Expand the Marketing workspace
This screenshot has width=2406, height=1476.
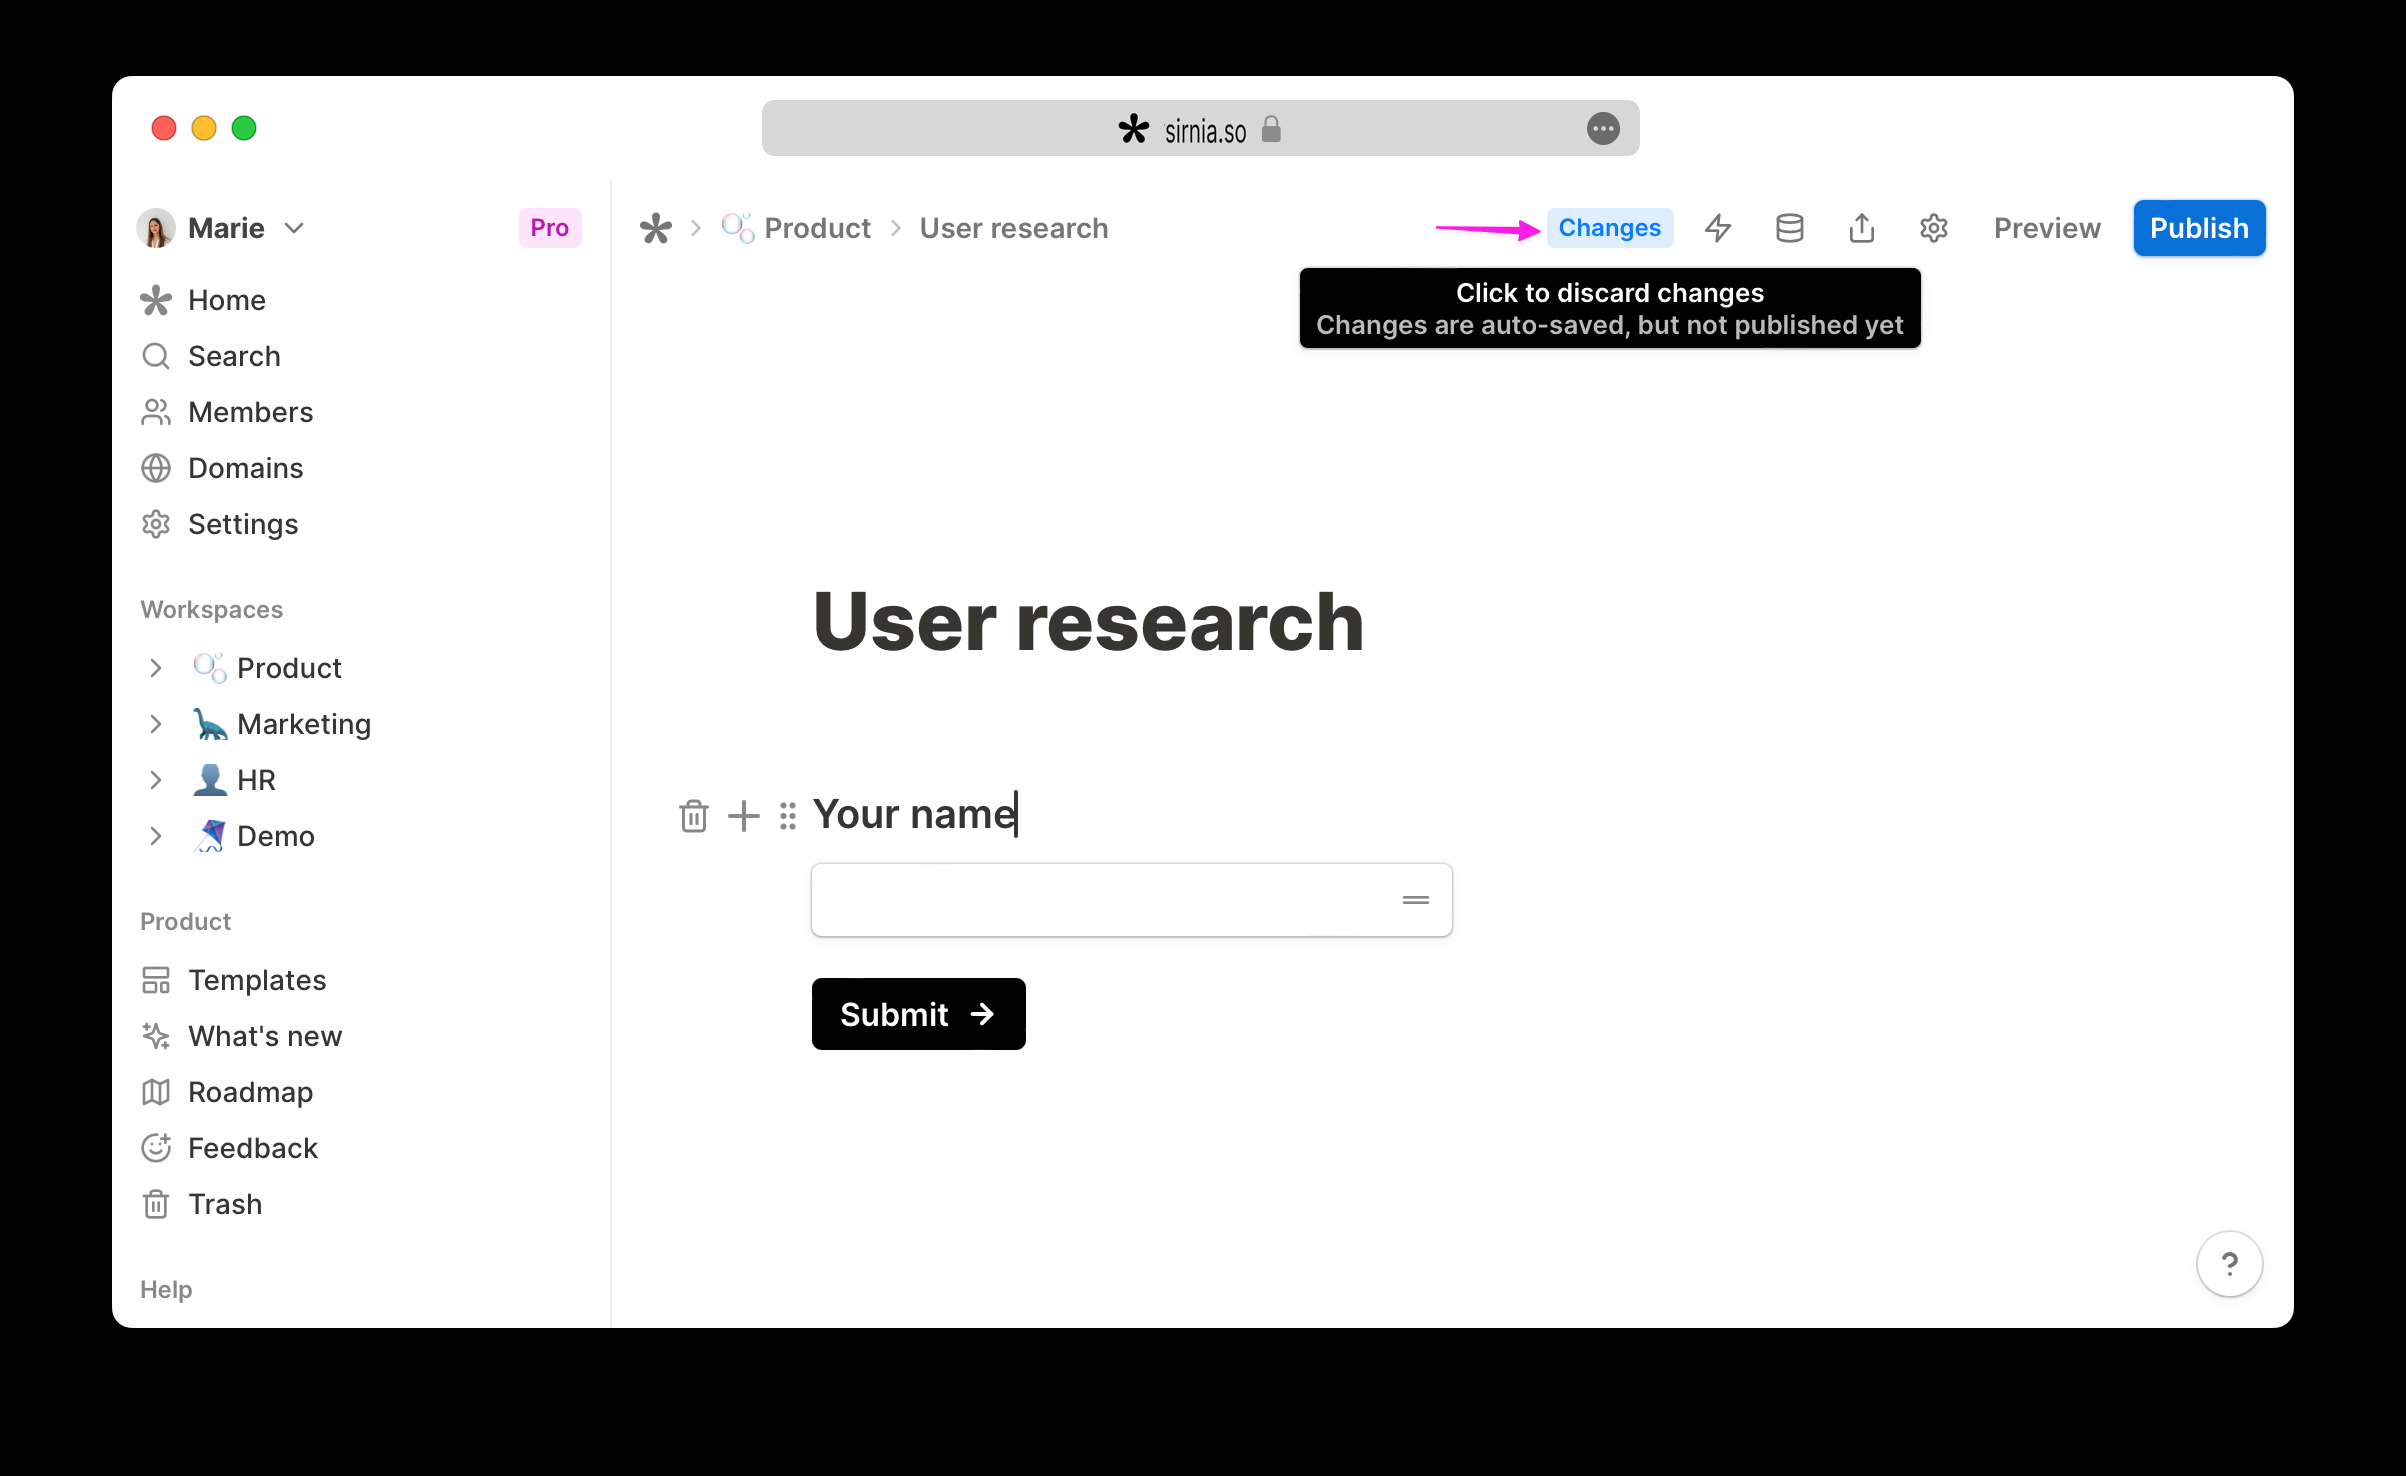(155, 724)
